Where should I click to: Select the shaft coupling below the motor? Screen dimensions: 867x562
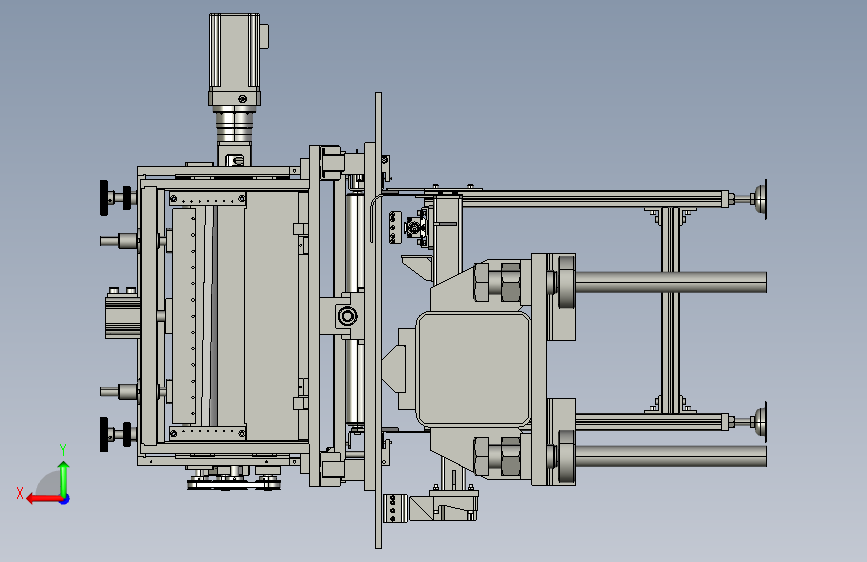tap(234, 126)
